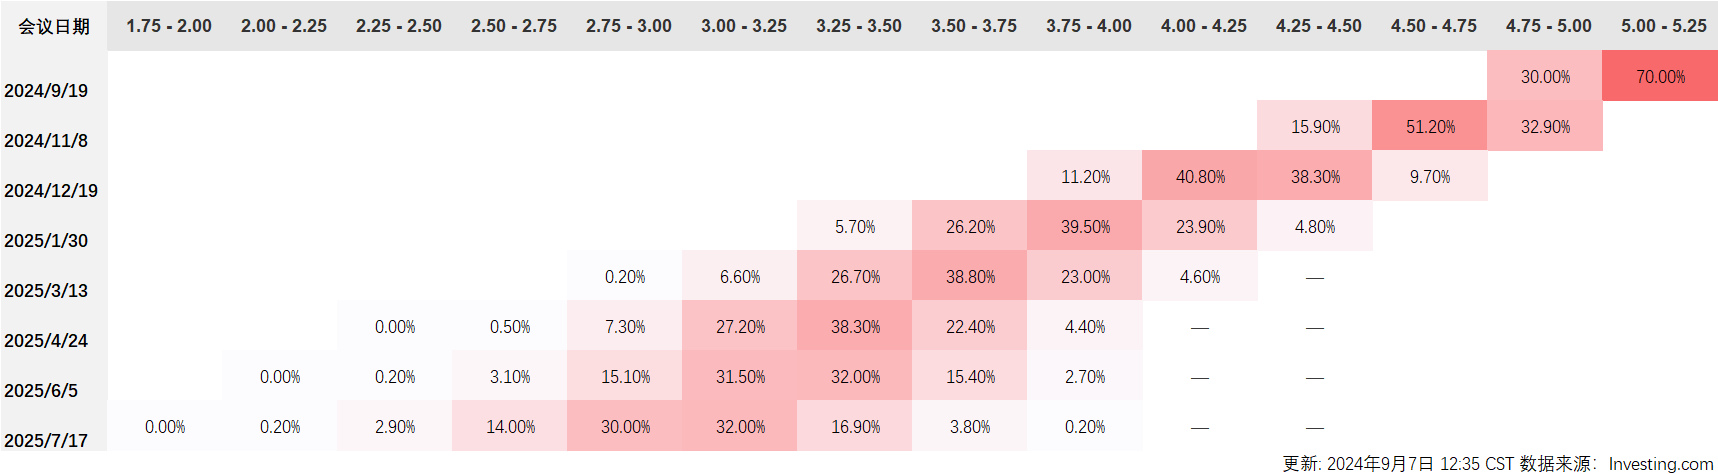Select the 2025/4/24 meeting date row

46,341
